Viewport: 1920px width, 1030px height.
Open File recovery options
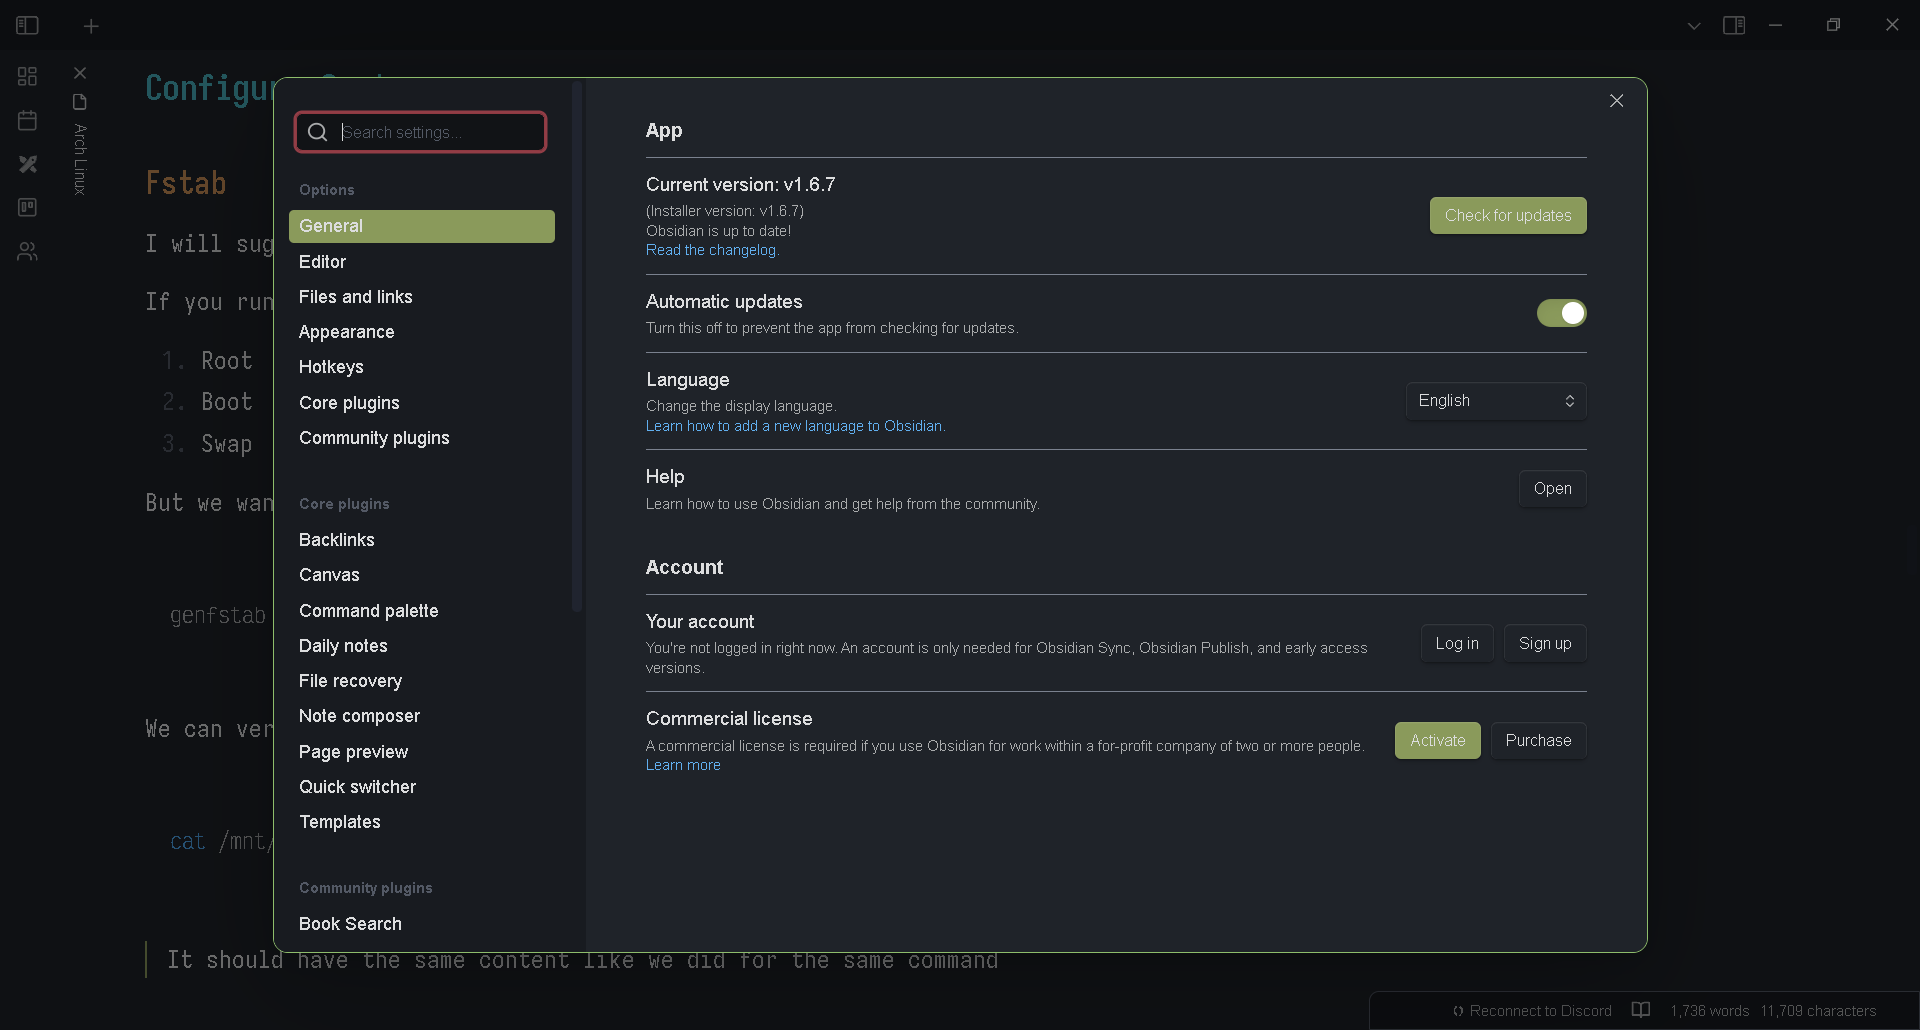coord(422,681)
